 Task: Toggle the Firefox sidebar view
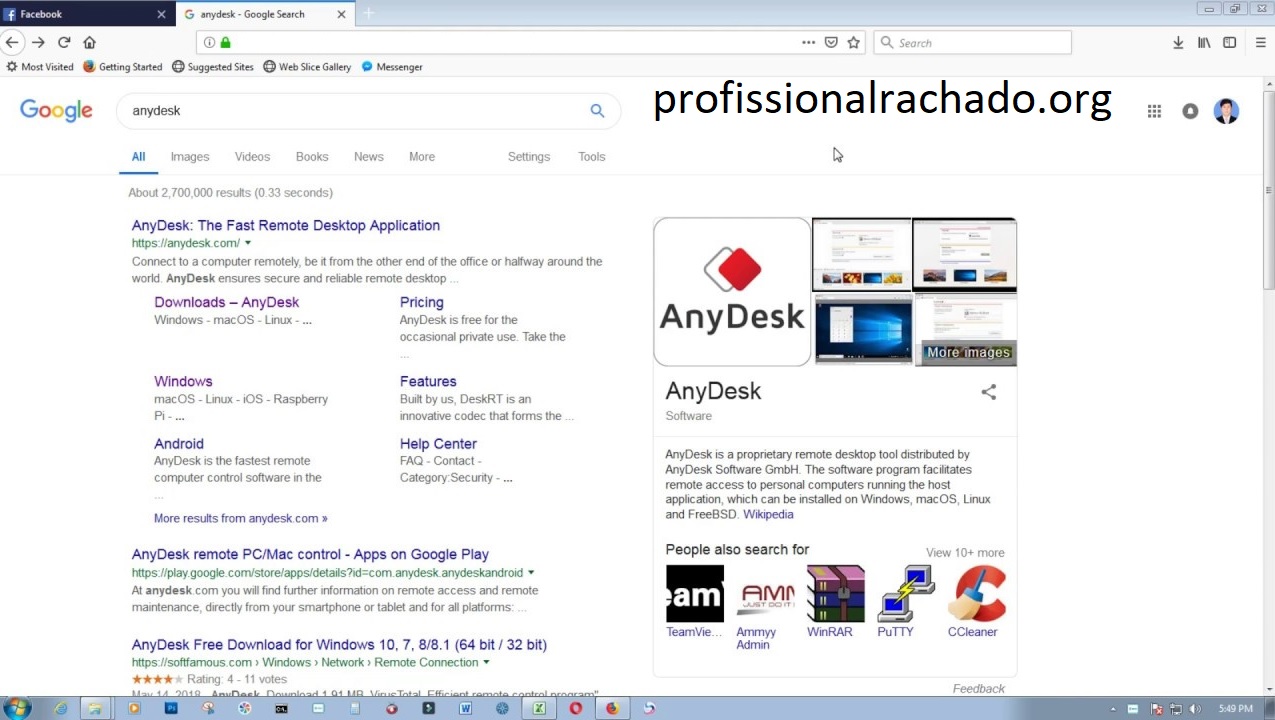click(x=1230, y=42)
